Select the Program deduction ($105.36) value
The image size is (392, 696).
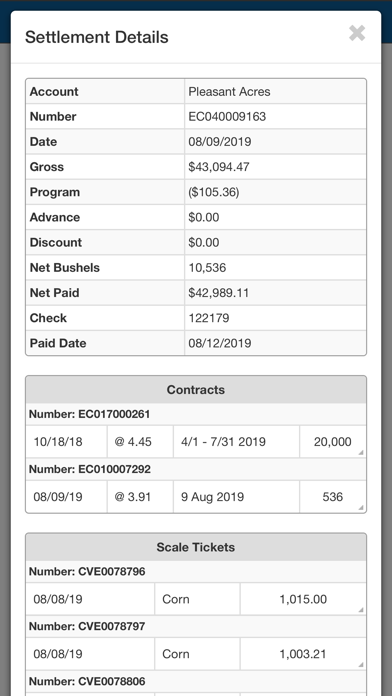click(x=214, y=192)
